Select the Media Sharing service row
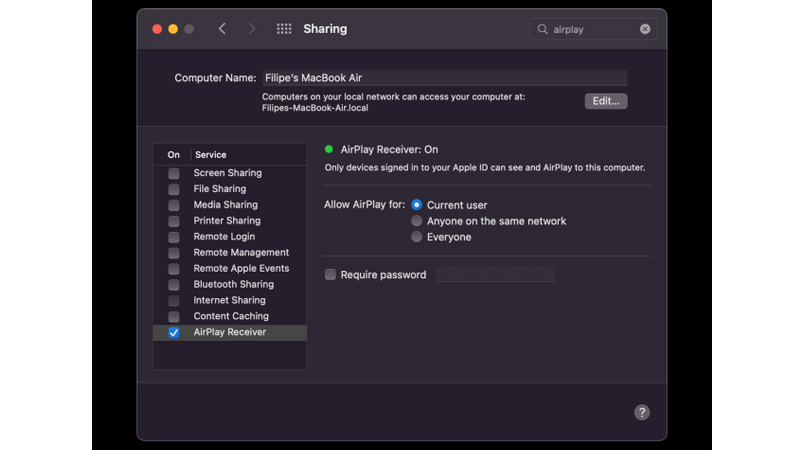Image resolution: width=799 pixels, height=450 pixels. tap(230, 204)
